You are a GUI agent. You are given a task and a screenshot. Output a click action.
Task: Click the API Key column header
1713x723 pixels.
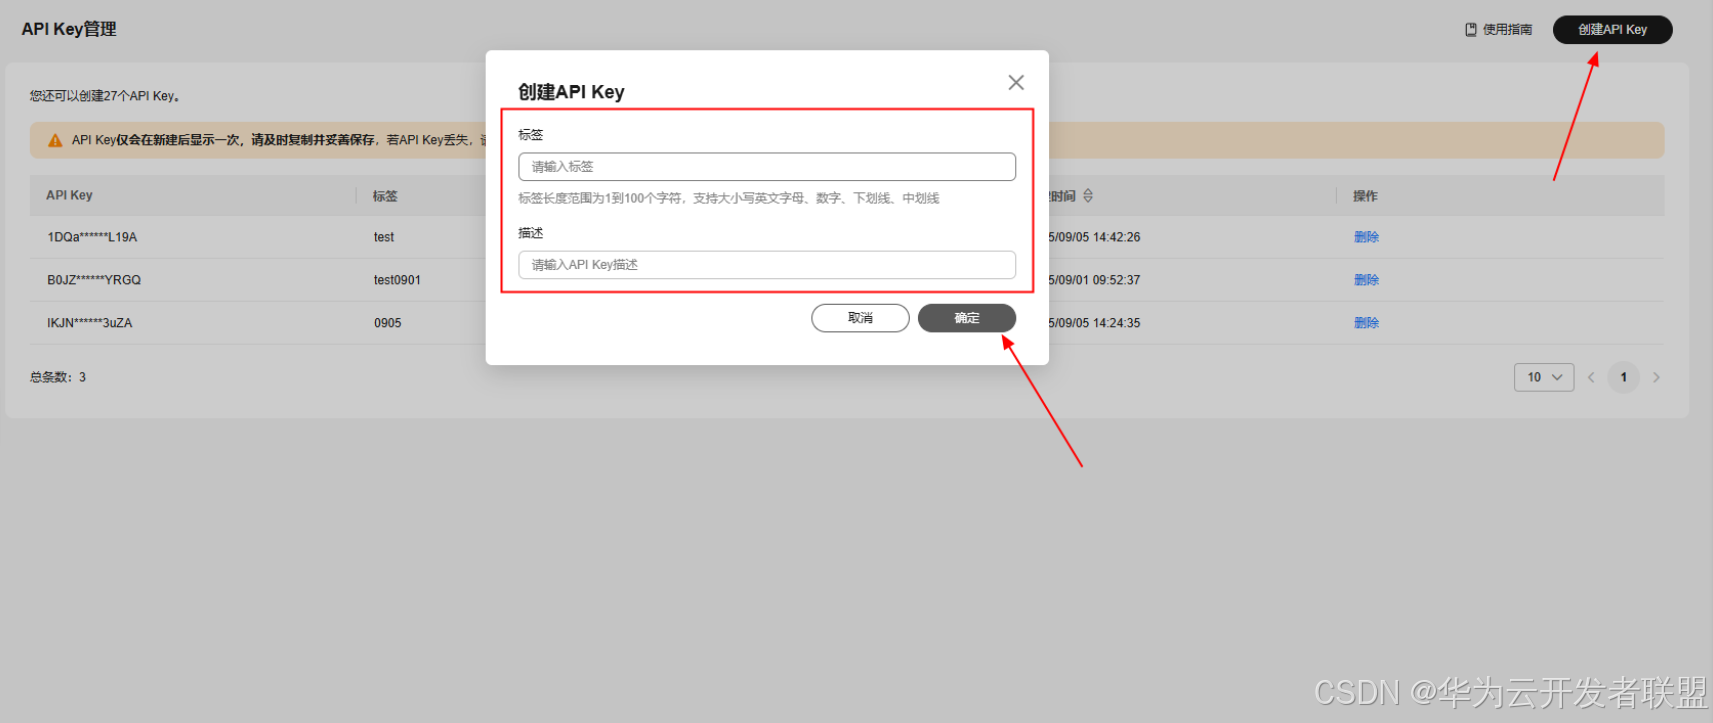pyautogui.click(x=69, y=196)
